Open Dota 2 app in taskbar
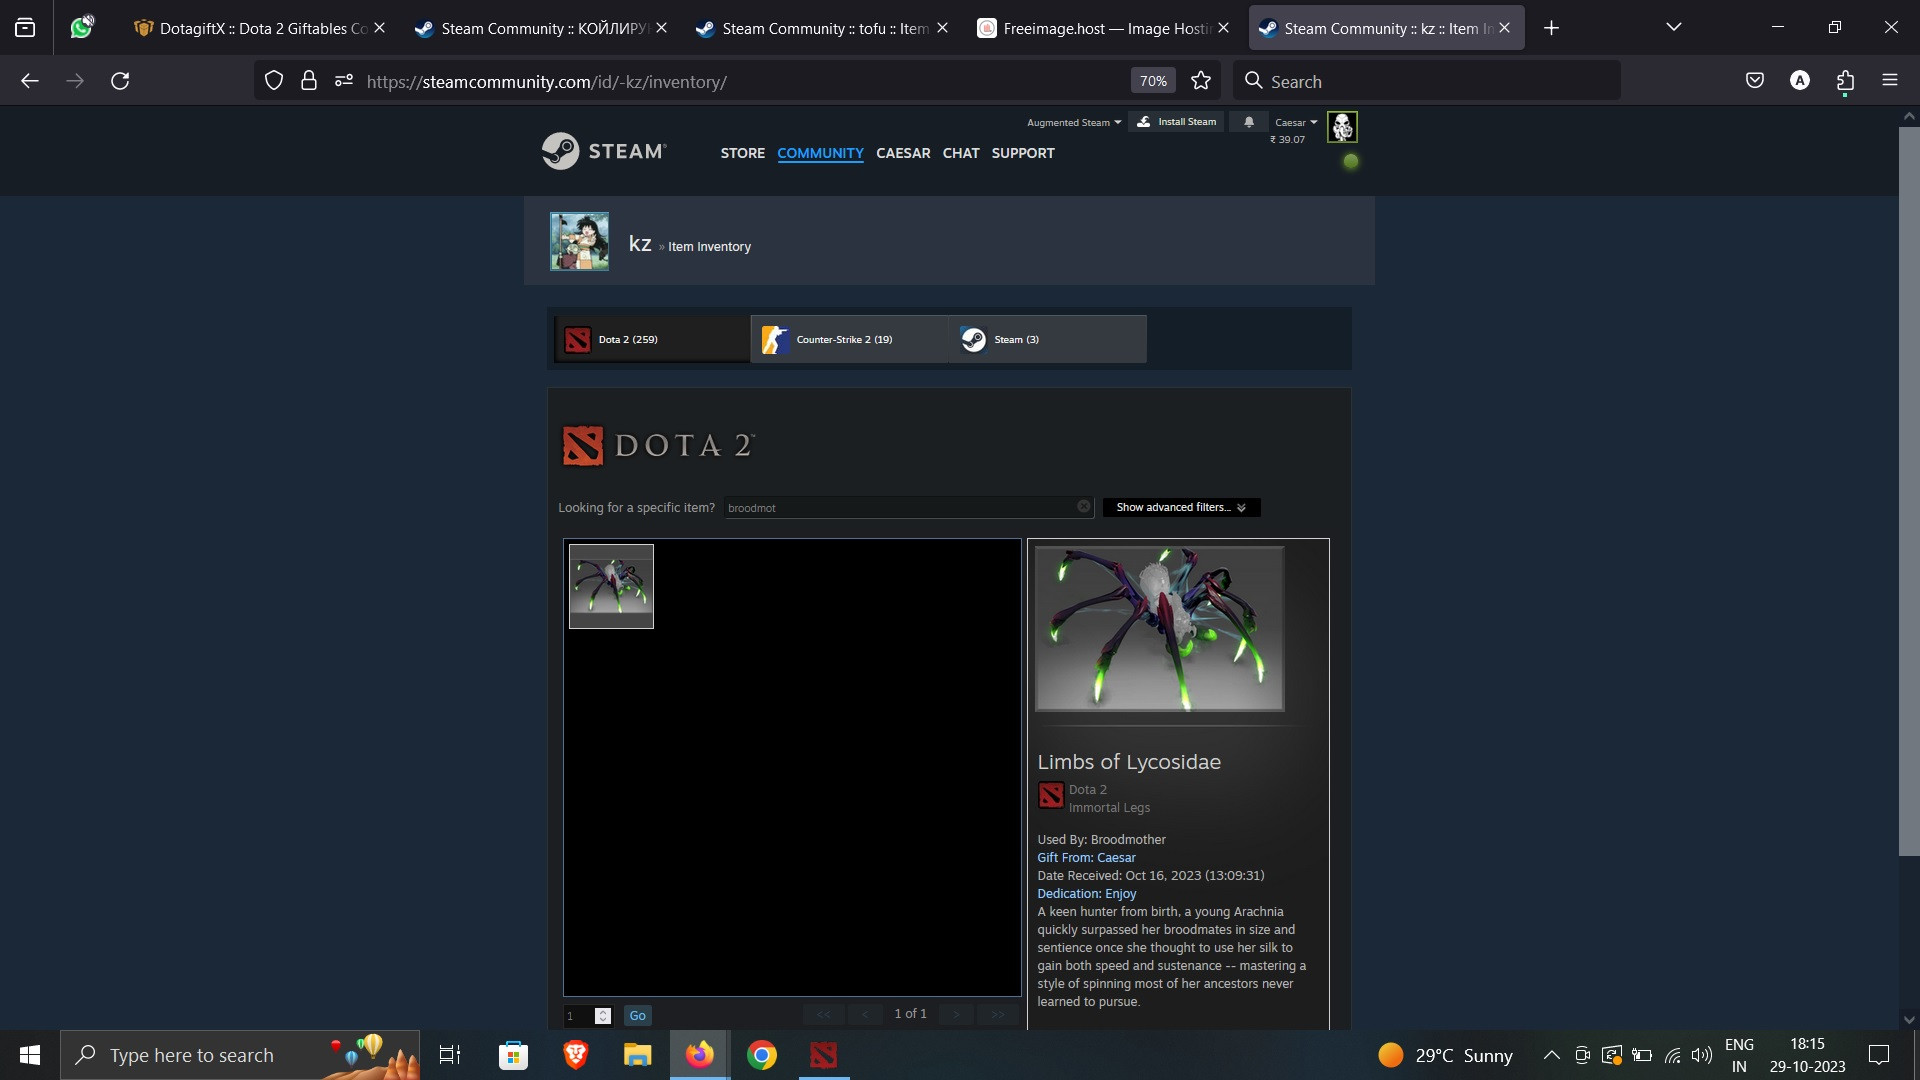The width and height of the screenshot is (1920, 1080). tap(823, 1055)
